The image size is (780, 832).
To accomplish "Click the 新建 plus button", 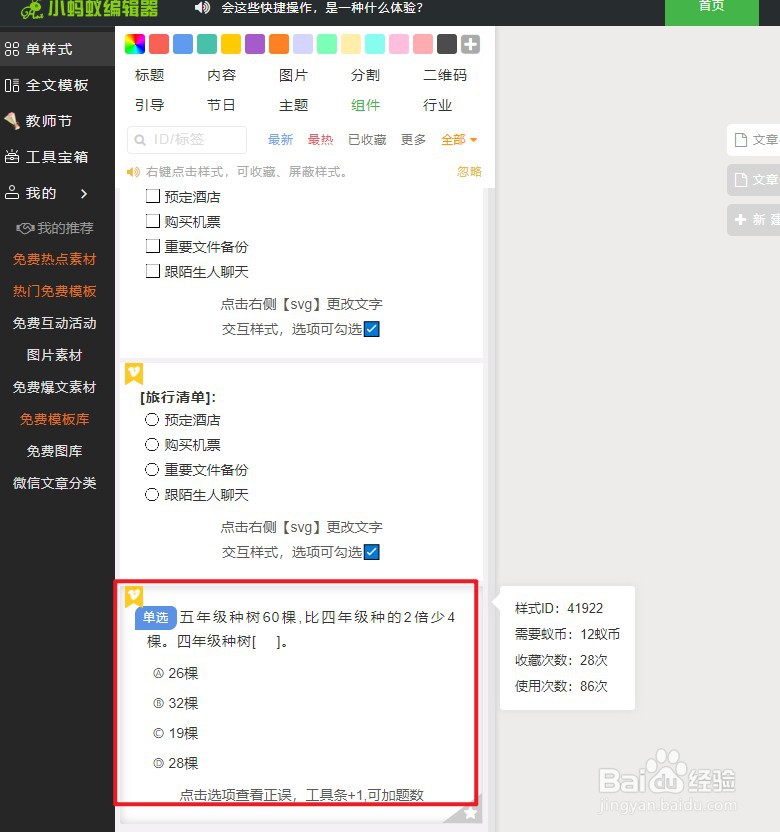I will coord(755,220).
